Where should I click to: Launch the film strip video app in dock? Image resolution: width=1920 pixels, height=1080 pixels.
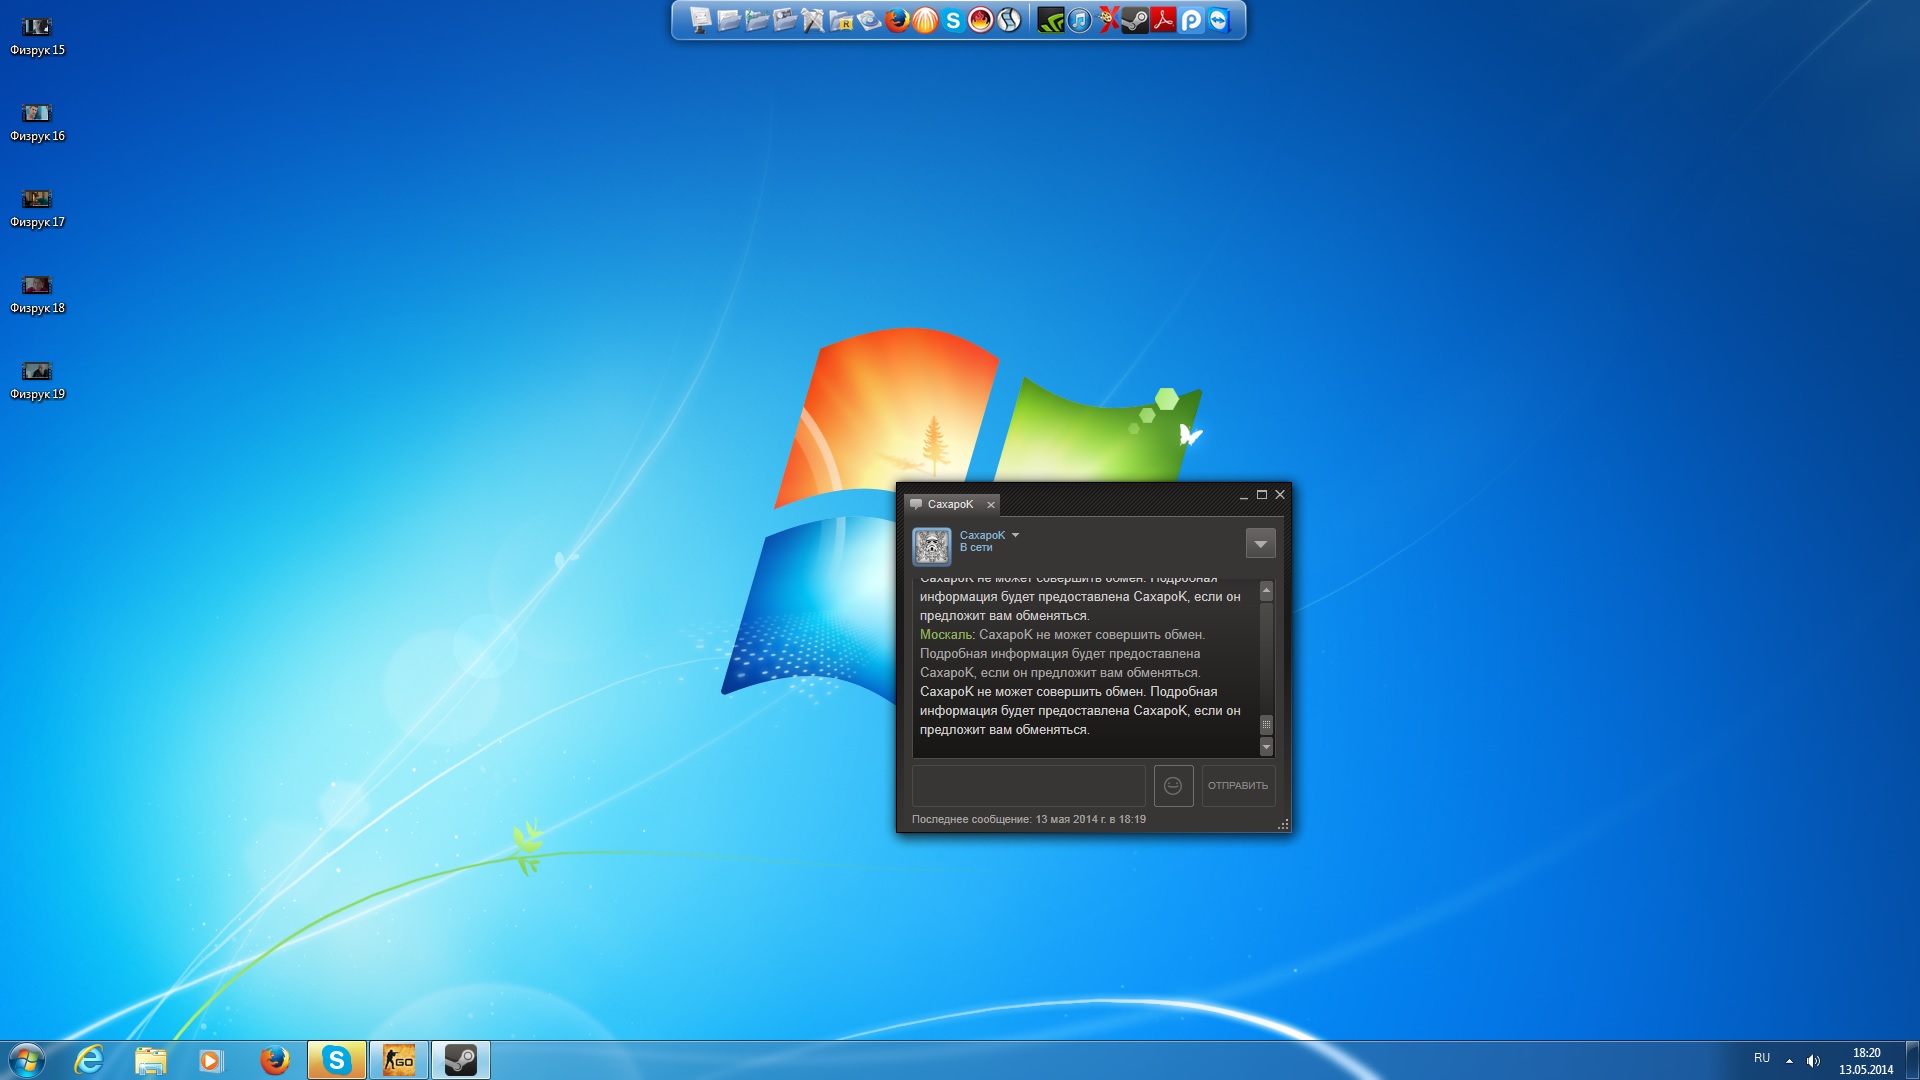tap(1009, 20)
